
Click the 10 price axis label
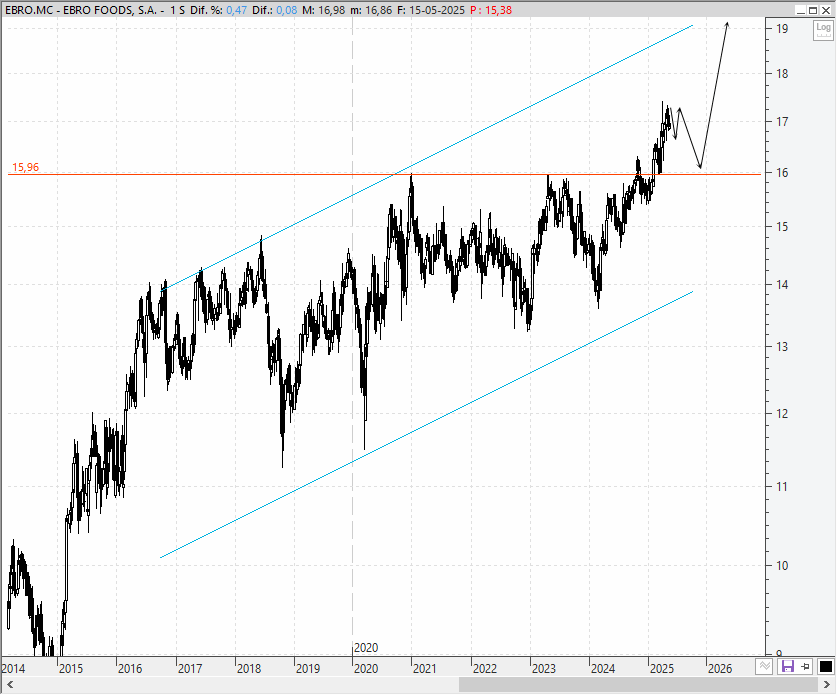pos(782,566)
